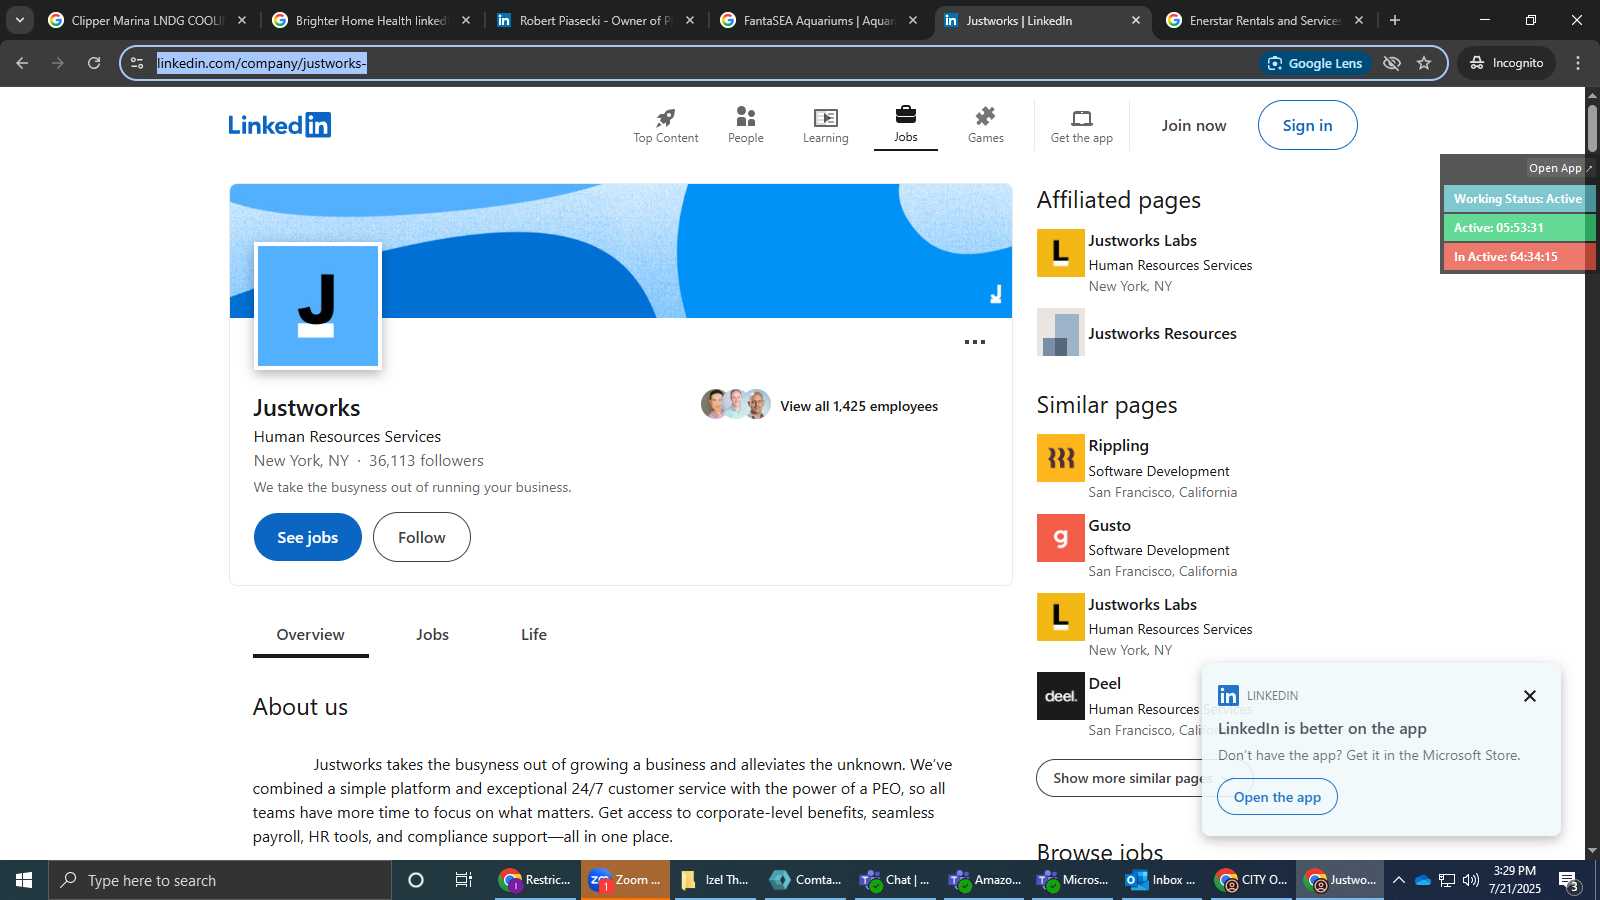Select the Overview section tab

coord(310,635)
